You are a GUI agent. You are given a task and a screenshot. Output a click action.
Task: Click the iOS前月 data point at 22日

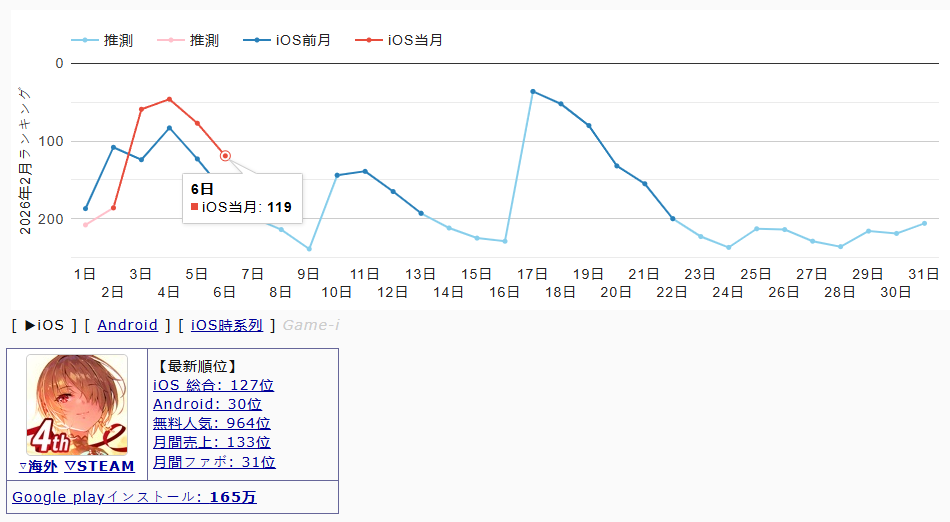pyautogui.click(x=673, y=219)
